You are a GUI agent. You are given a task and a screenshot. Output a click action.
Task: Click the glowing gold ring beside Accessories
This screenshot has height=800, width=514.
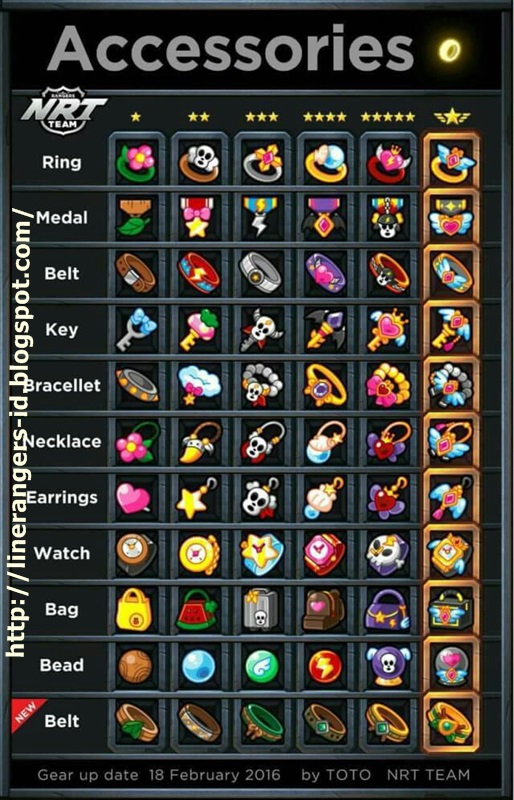[x=450, y=51]
